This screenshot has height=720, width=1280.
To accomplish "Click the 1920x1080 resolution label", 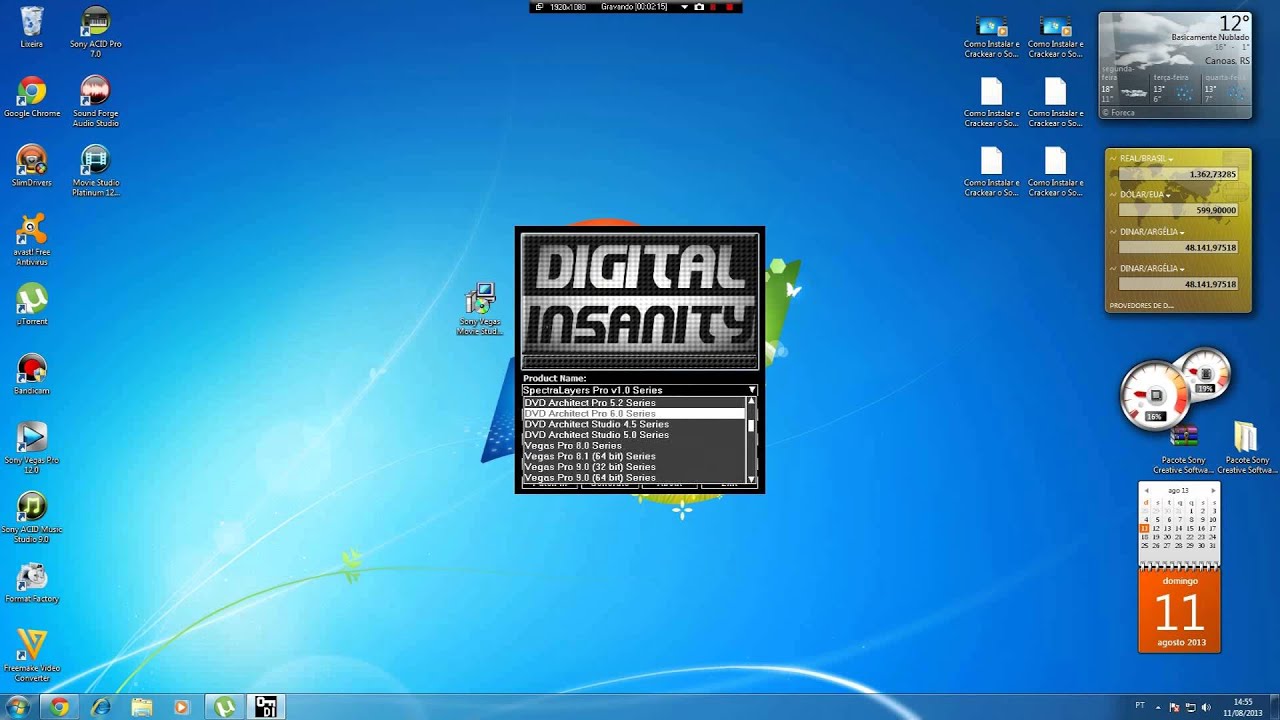I will 568,7.
